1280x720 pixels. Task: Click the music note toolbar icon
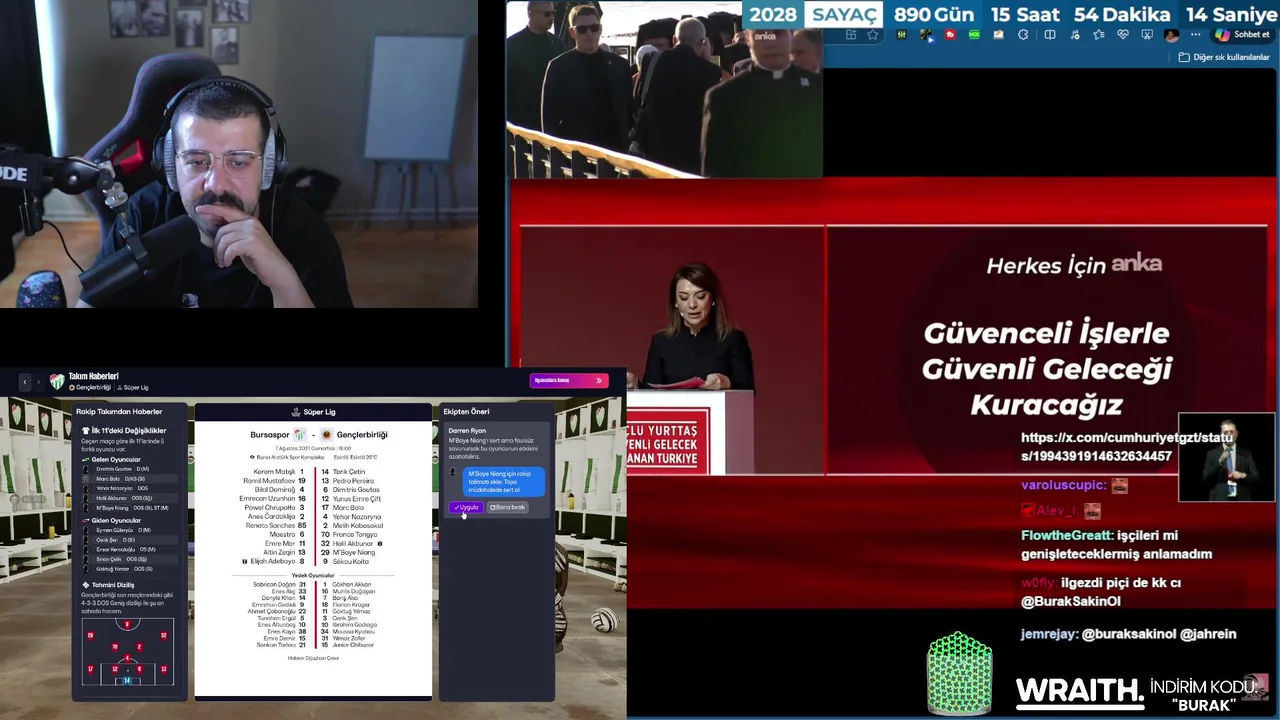pos(1075,35)
